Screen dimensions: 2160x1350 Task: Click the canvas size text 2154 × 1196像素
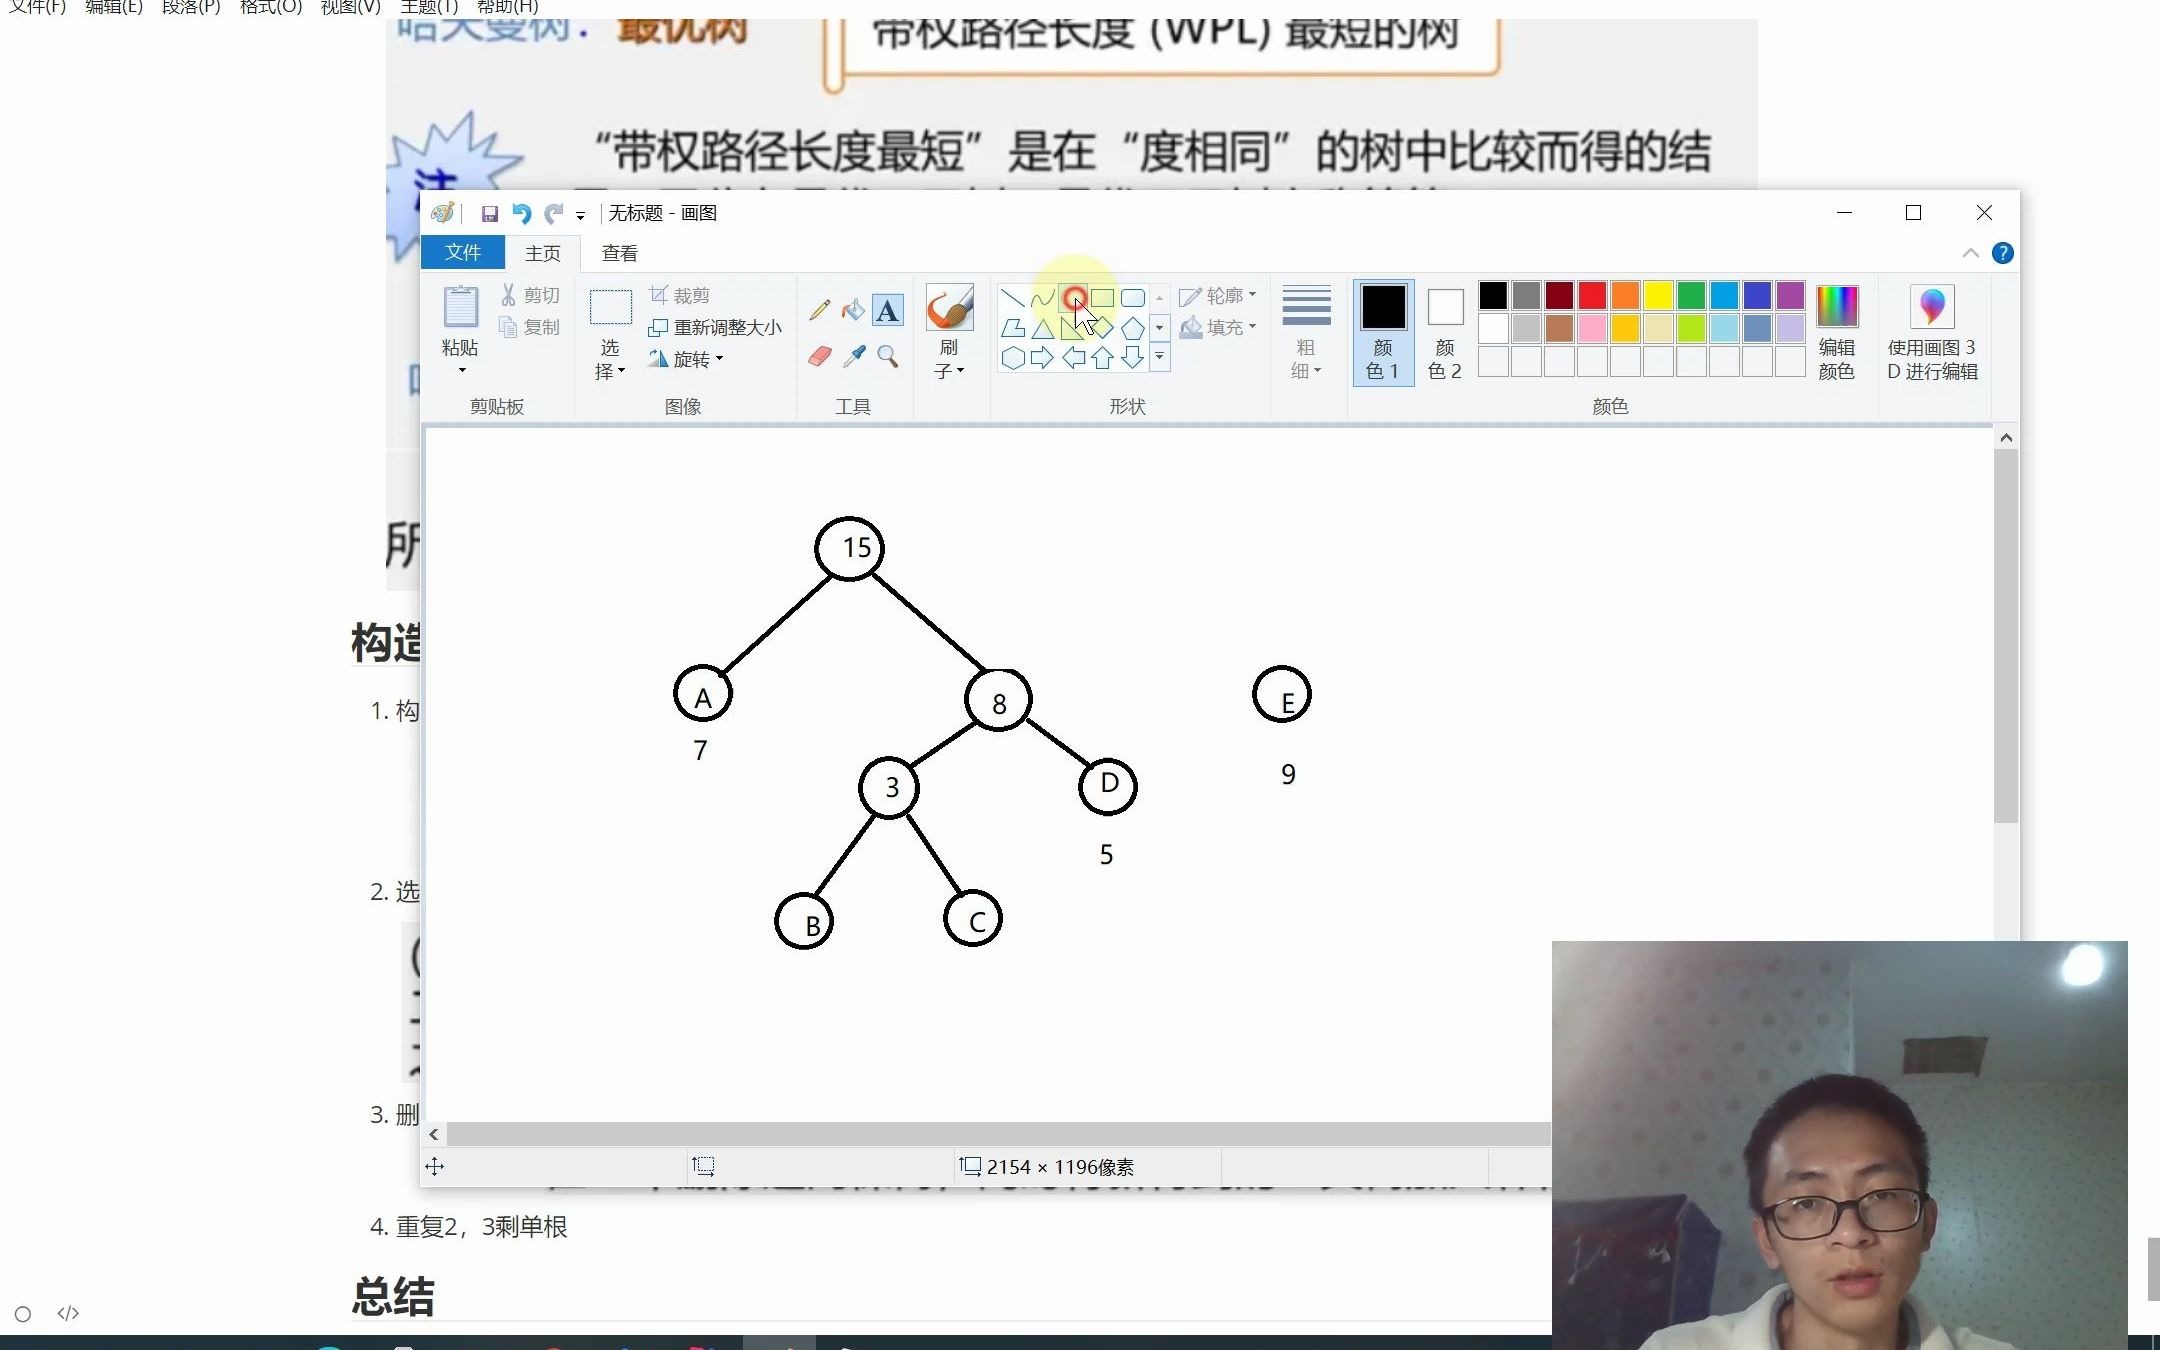tap(1060, 1167)
